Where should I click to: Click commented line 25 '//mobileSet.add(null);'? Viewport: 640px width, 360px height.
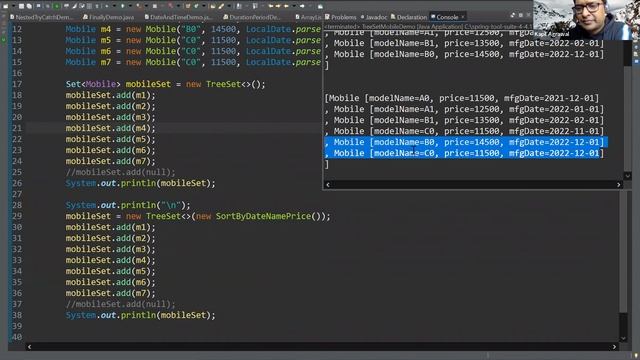(120, 172)
